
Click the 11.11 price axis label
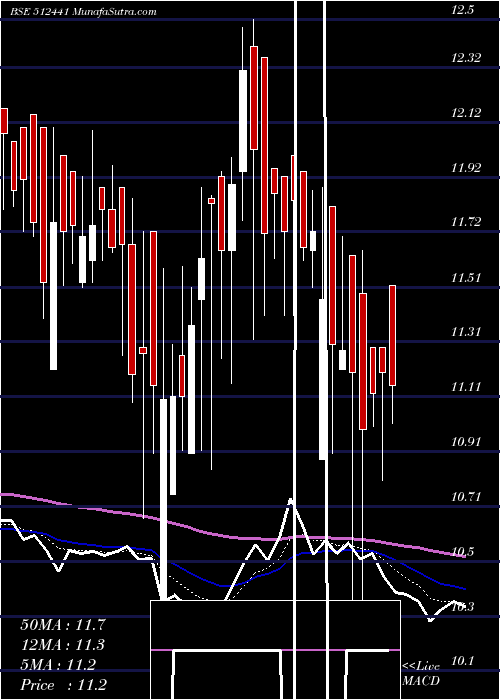pos(466,387)
